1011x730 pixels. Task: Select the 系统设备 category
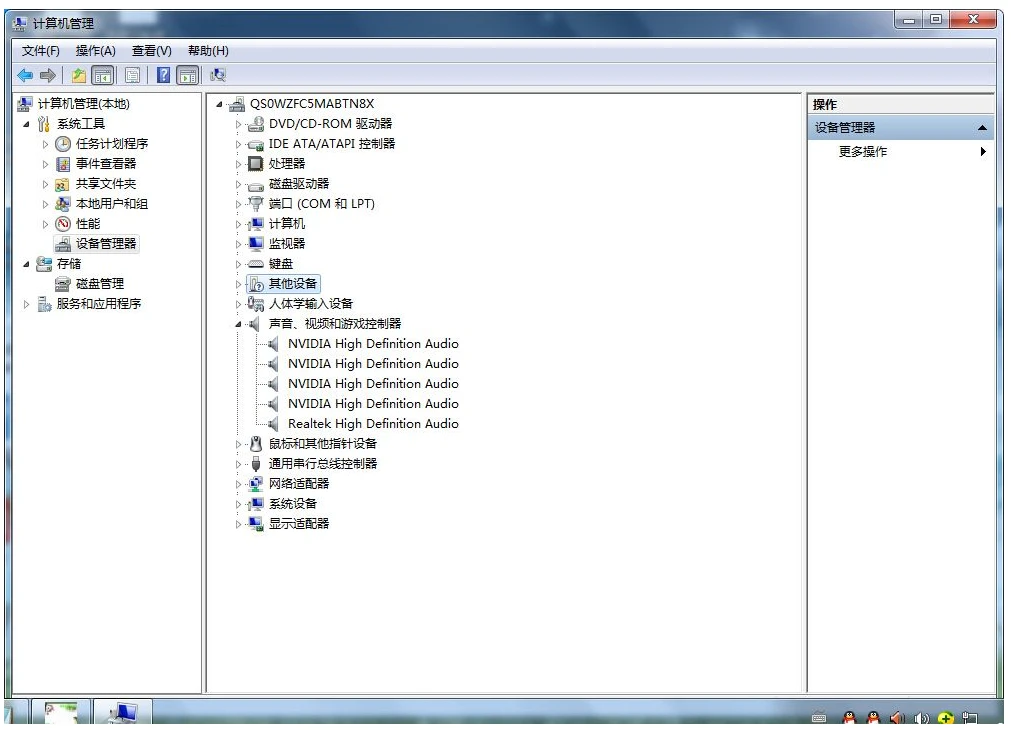(293, 504)
